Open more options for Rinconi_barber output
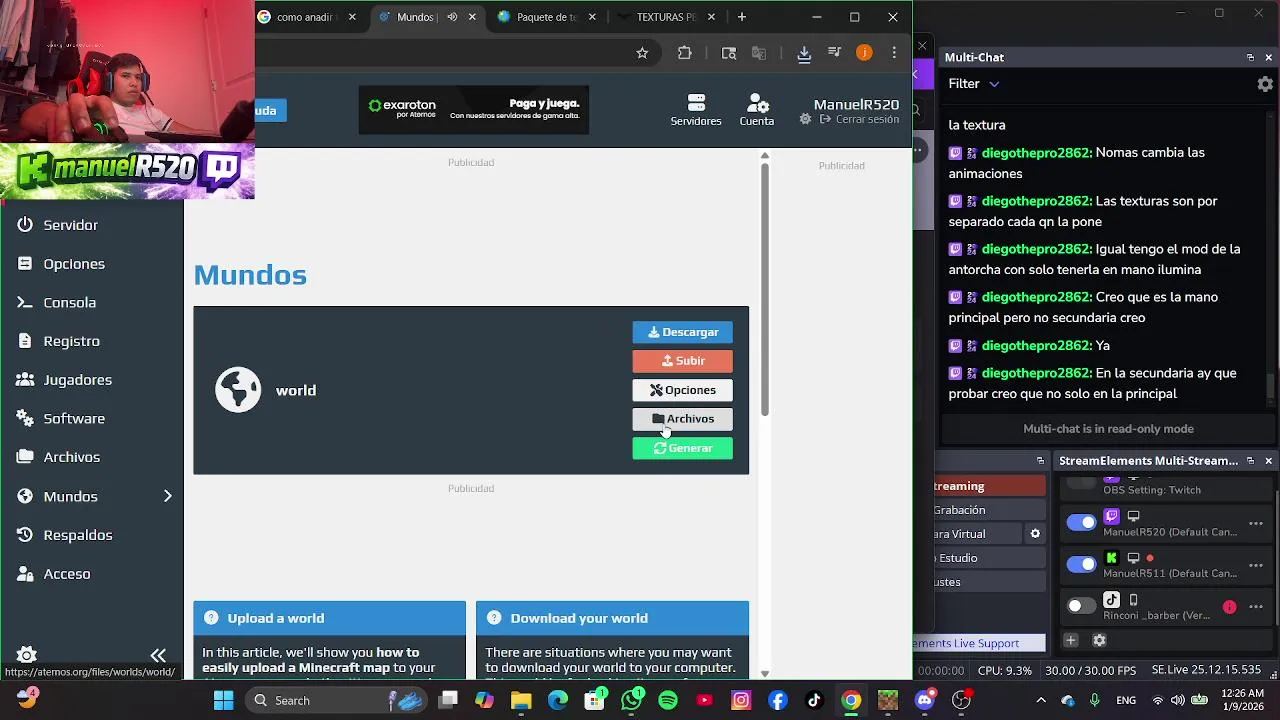 pyautogui.click(x=1256, y=607)
